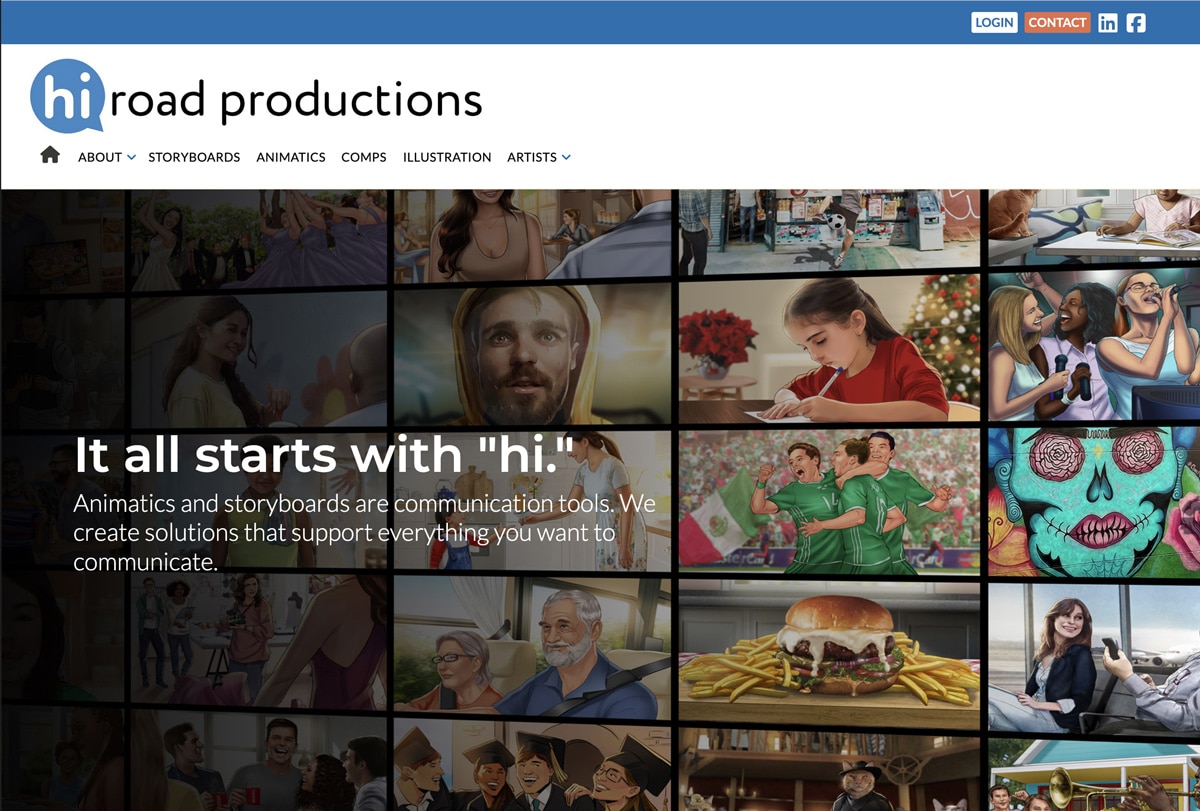This screenshot has width=1200, height=811.
Task: Click the hi road productions logo
Action: [x=256, y=97]
